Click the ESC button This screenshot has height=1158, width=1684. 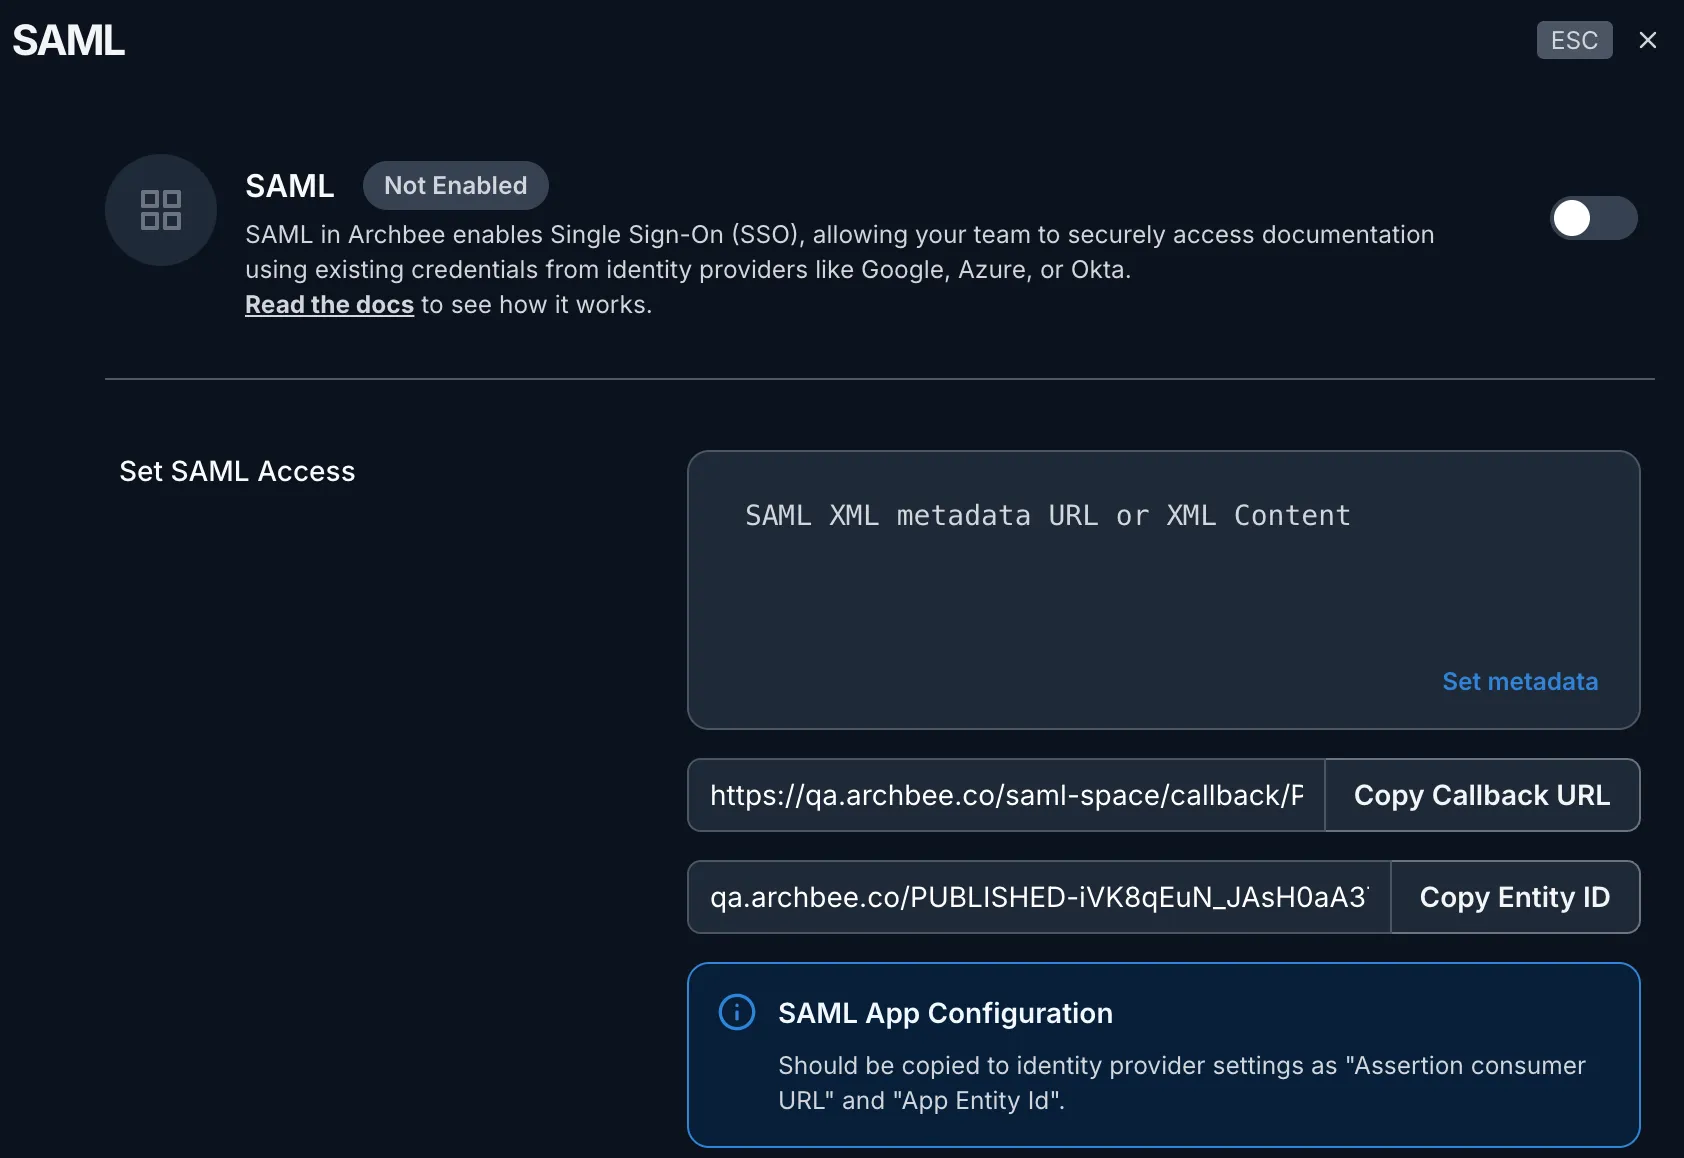(x=1574, y=40)
